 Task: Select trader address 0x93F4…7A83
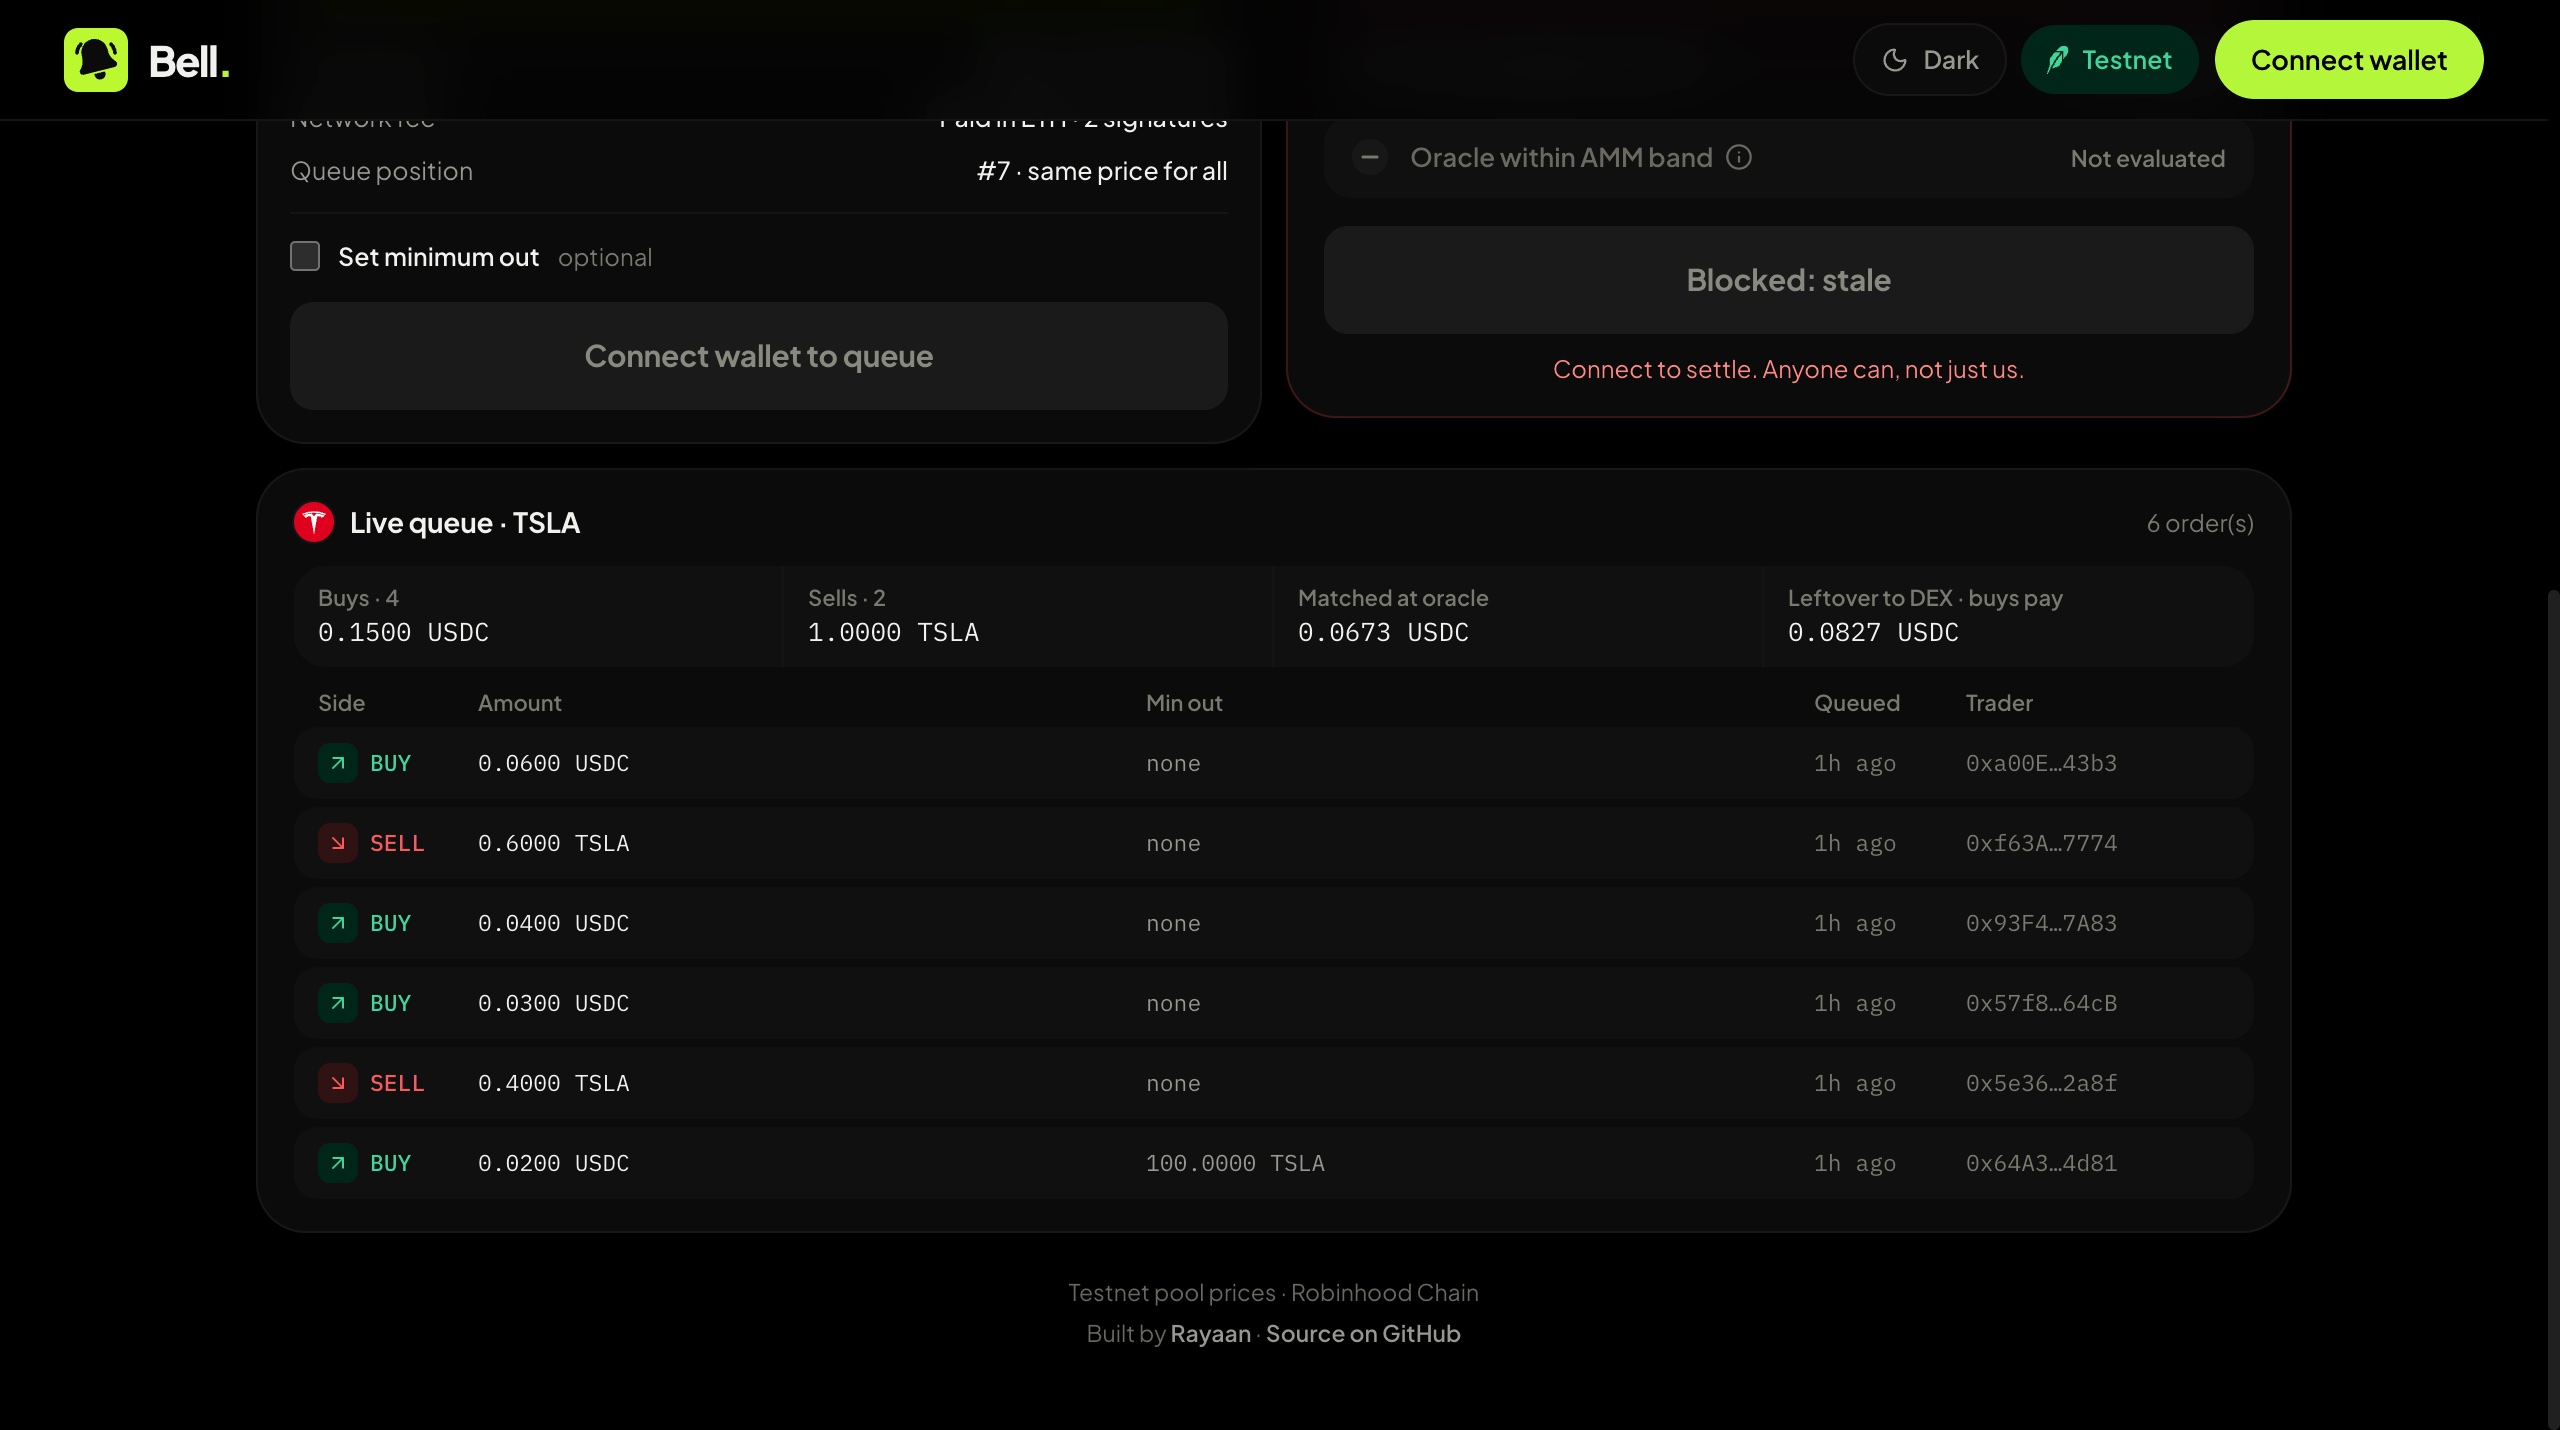(x=2041, y=923)
